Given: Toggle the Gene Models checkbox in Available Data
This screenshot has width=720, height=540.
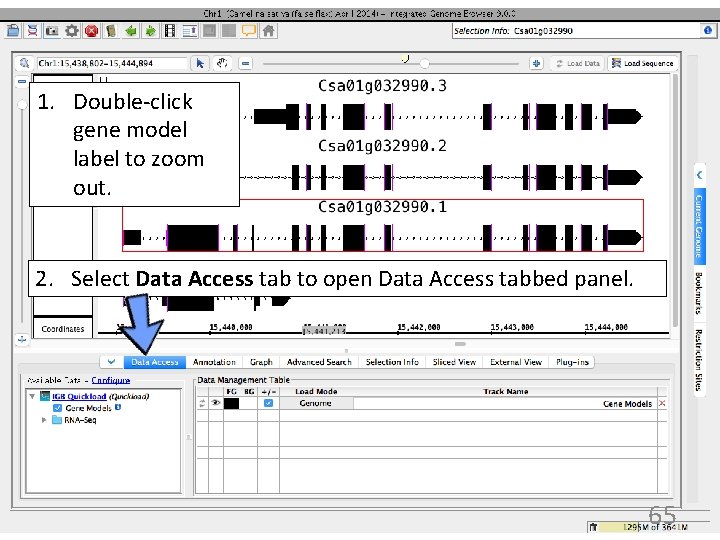Looking at the screenshot, I should click(57, 408).
